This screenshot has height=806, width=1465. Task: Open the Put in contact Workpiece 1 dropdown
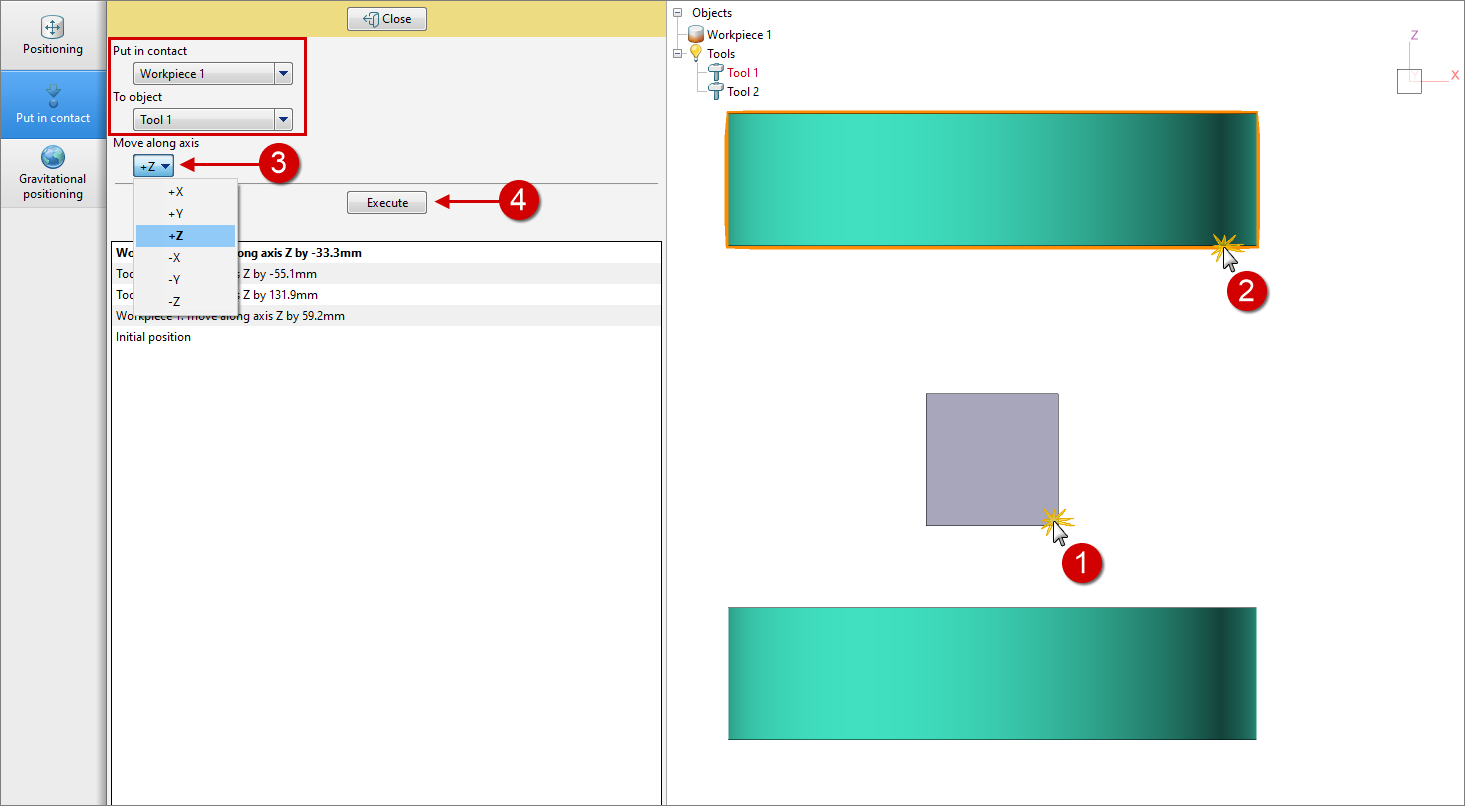[x=283, y=74]
